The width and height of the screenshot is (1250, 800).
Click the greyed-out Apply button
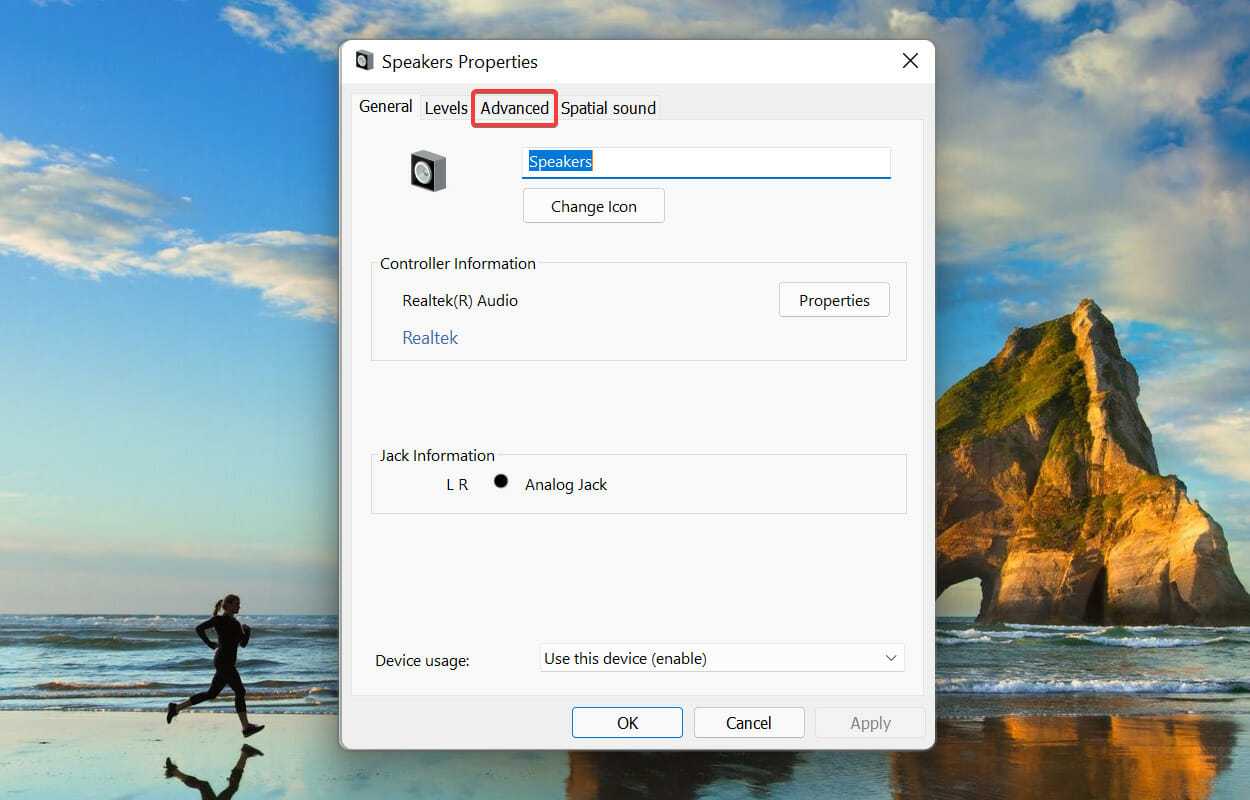(870, 723)
